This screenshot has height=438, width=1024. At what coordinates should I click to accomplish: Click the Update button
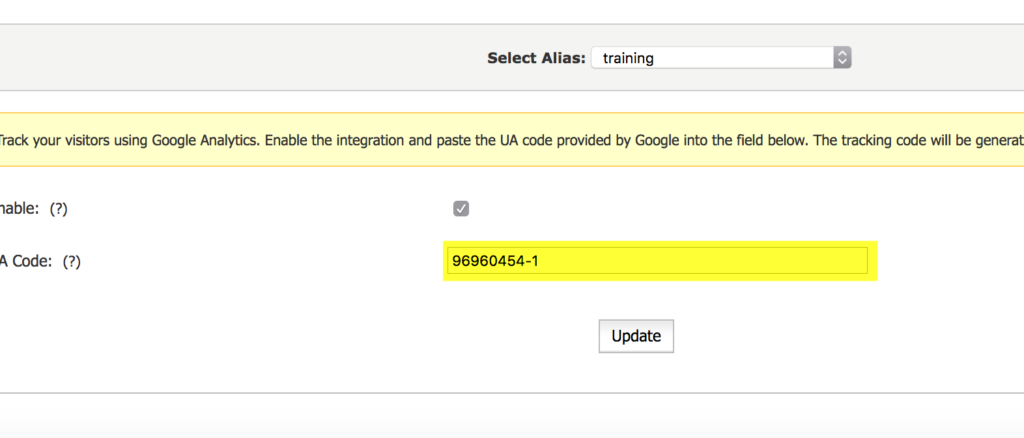pyautogui.click(x=636, y=336)
